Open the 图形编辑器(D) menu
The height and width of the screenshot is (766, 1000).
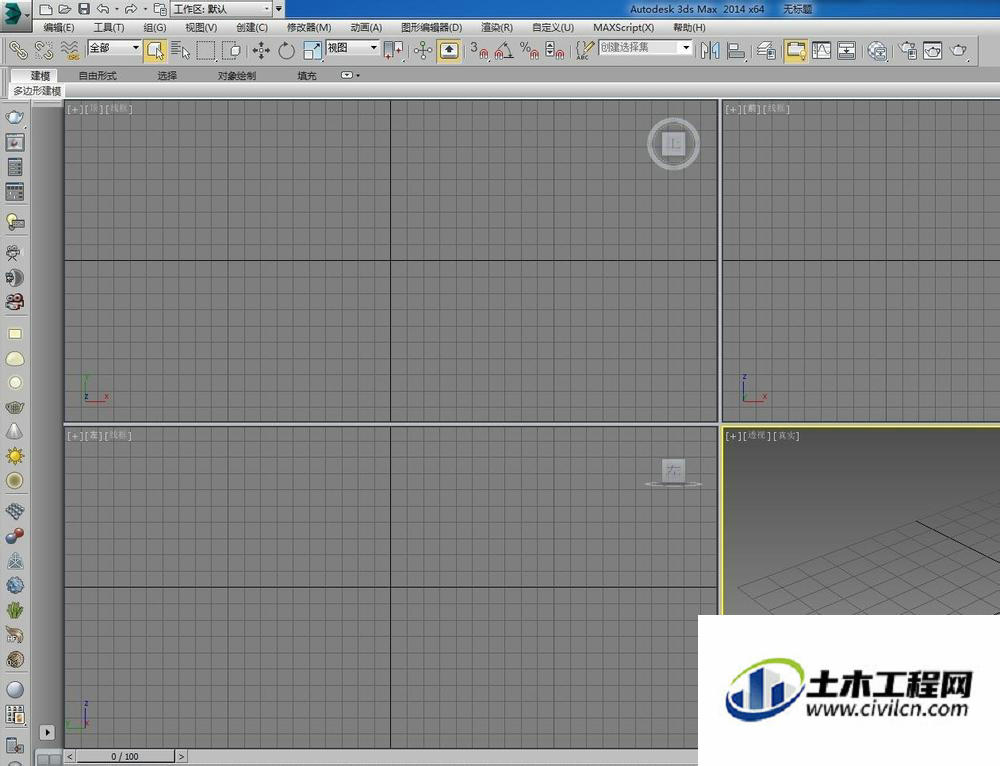[431, 27]
